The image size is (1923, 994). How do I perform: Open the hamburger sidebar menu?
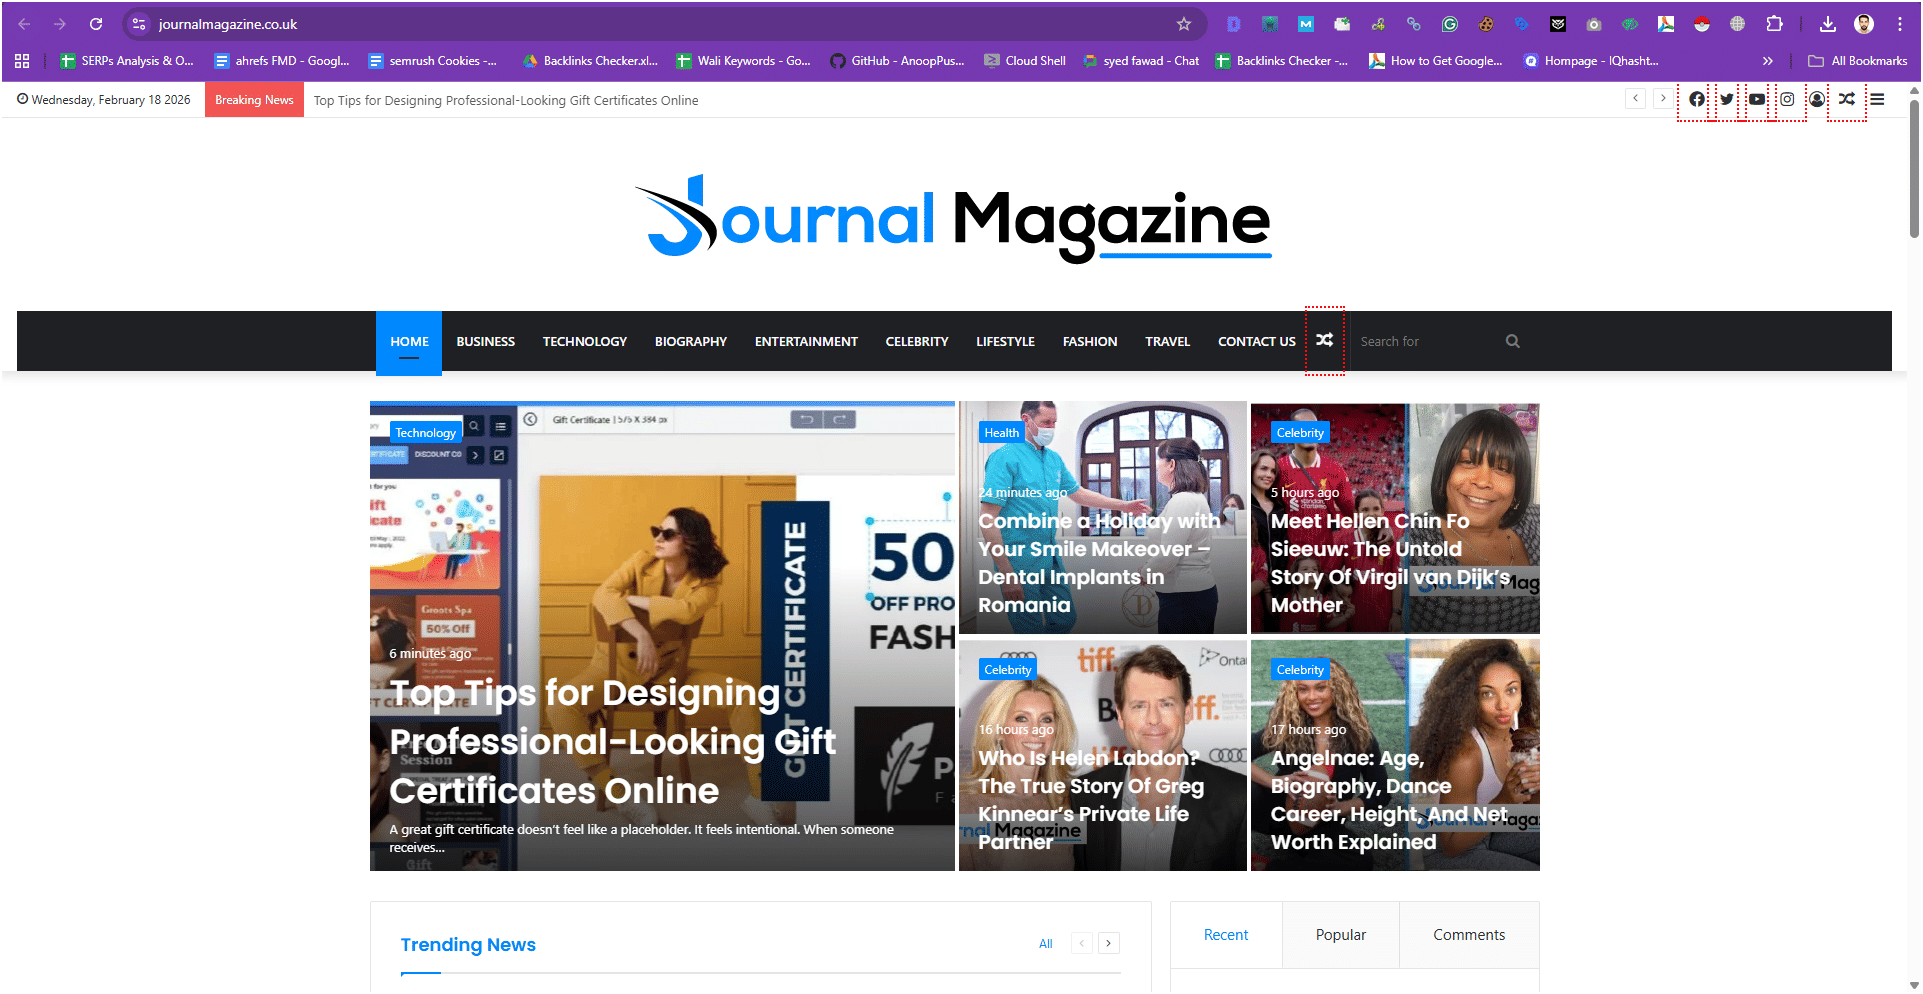(x=1878, y=99)
